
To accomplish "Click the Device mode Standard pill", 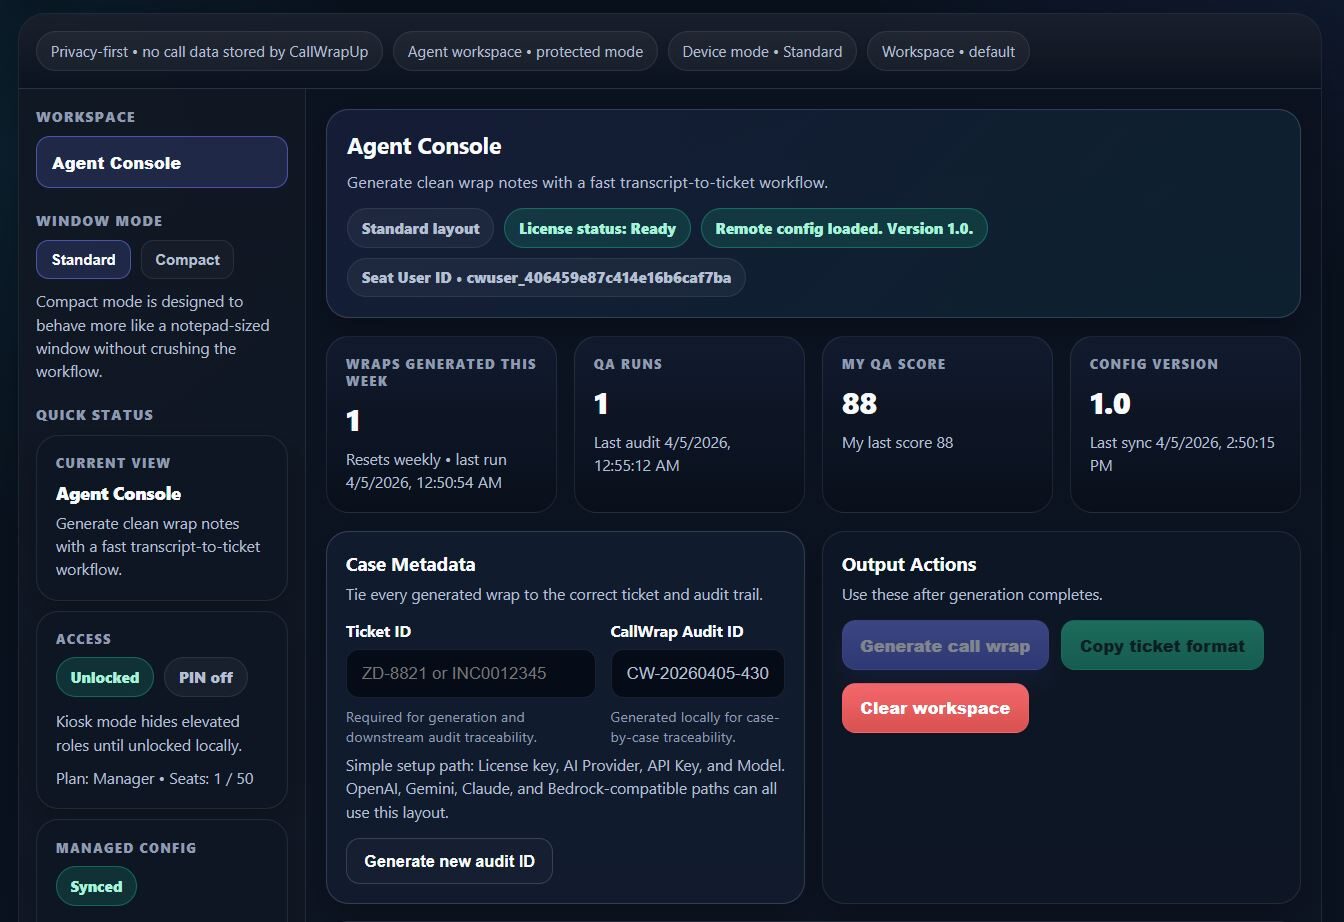I will coord(762,51).
